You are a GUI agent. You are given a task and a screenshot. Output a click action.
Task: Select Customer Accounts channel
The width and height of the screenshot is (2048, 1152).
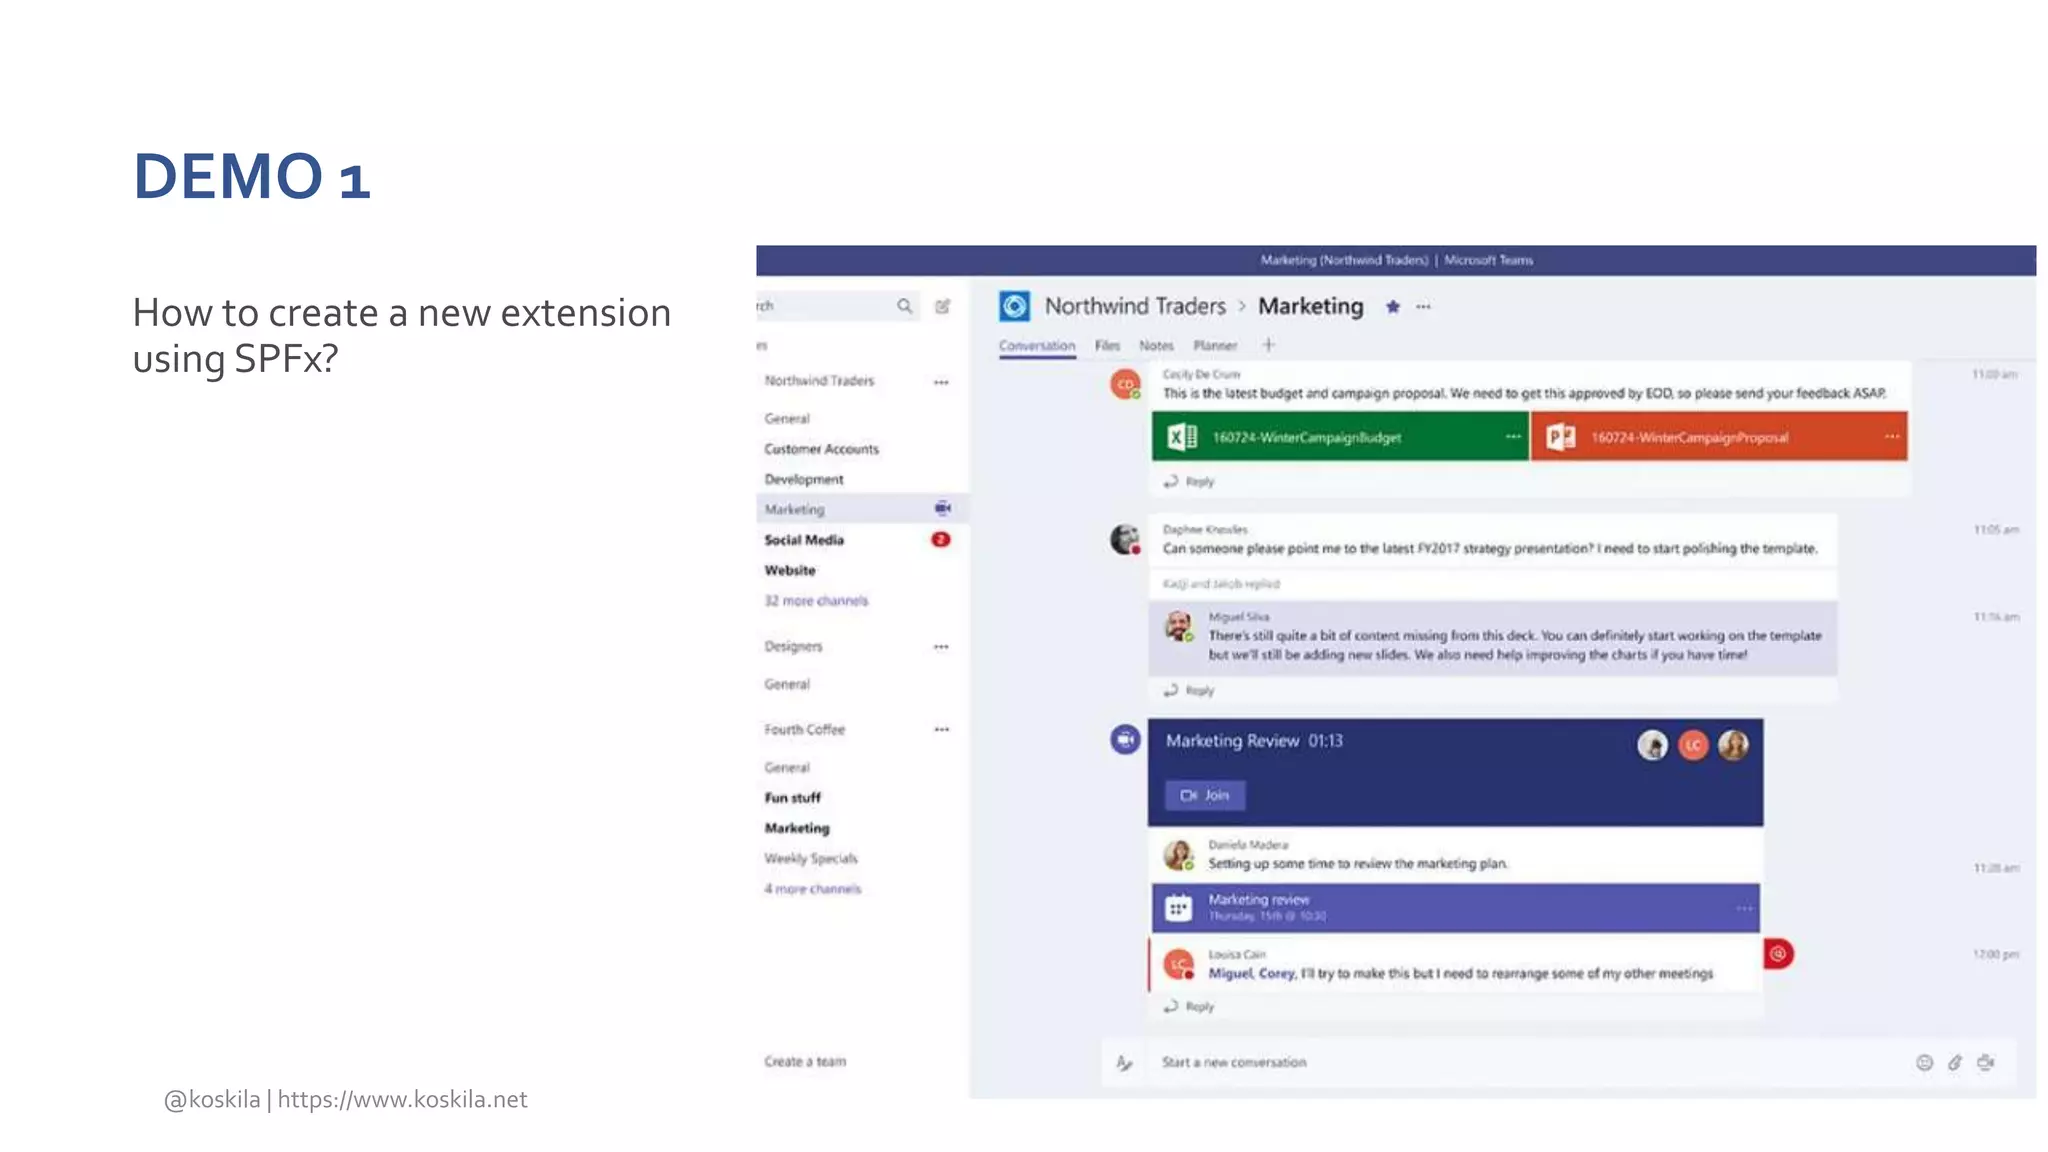pyautogui.click(x=822, y=449)
